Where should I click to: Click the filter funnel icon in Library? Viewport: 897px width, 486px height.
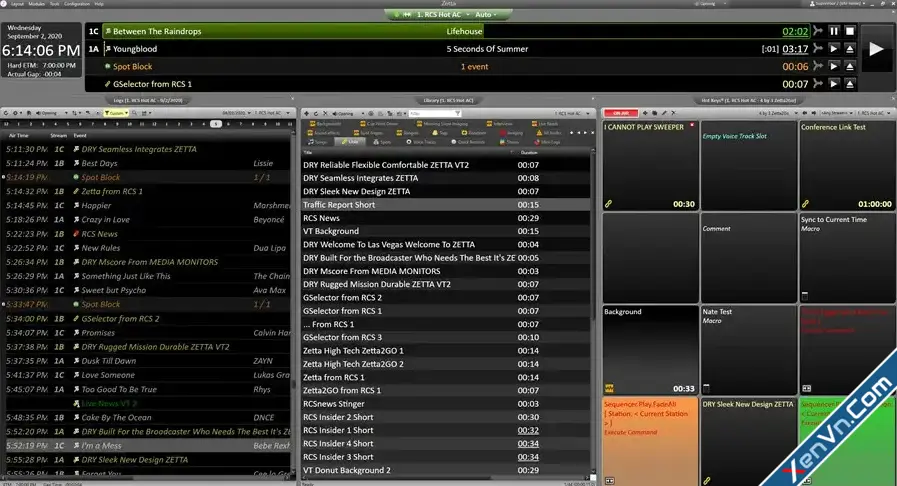[458, 114]
